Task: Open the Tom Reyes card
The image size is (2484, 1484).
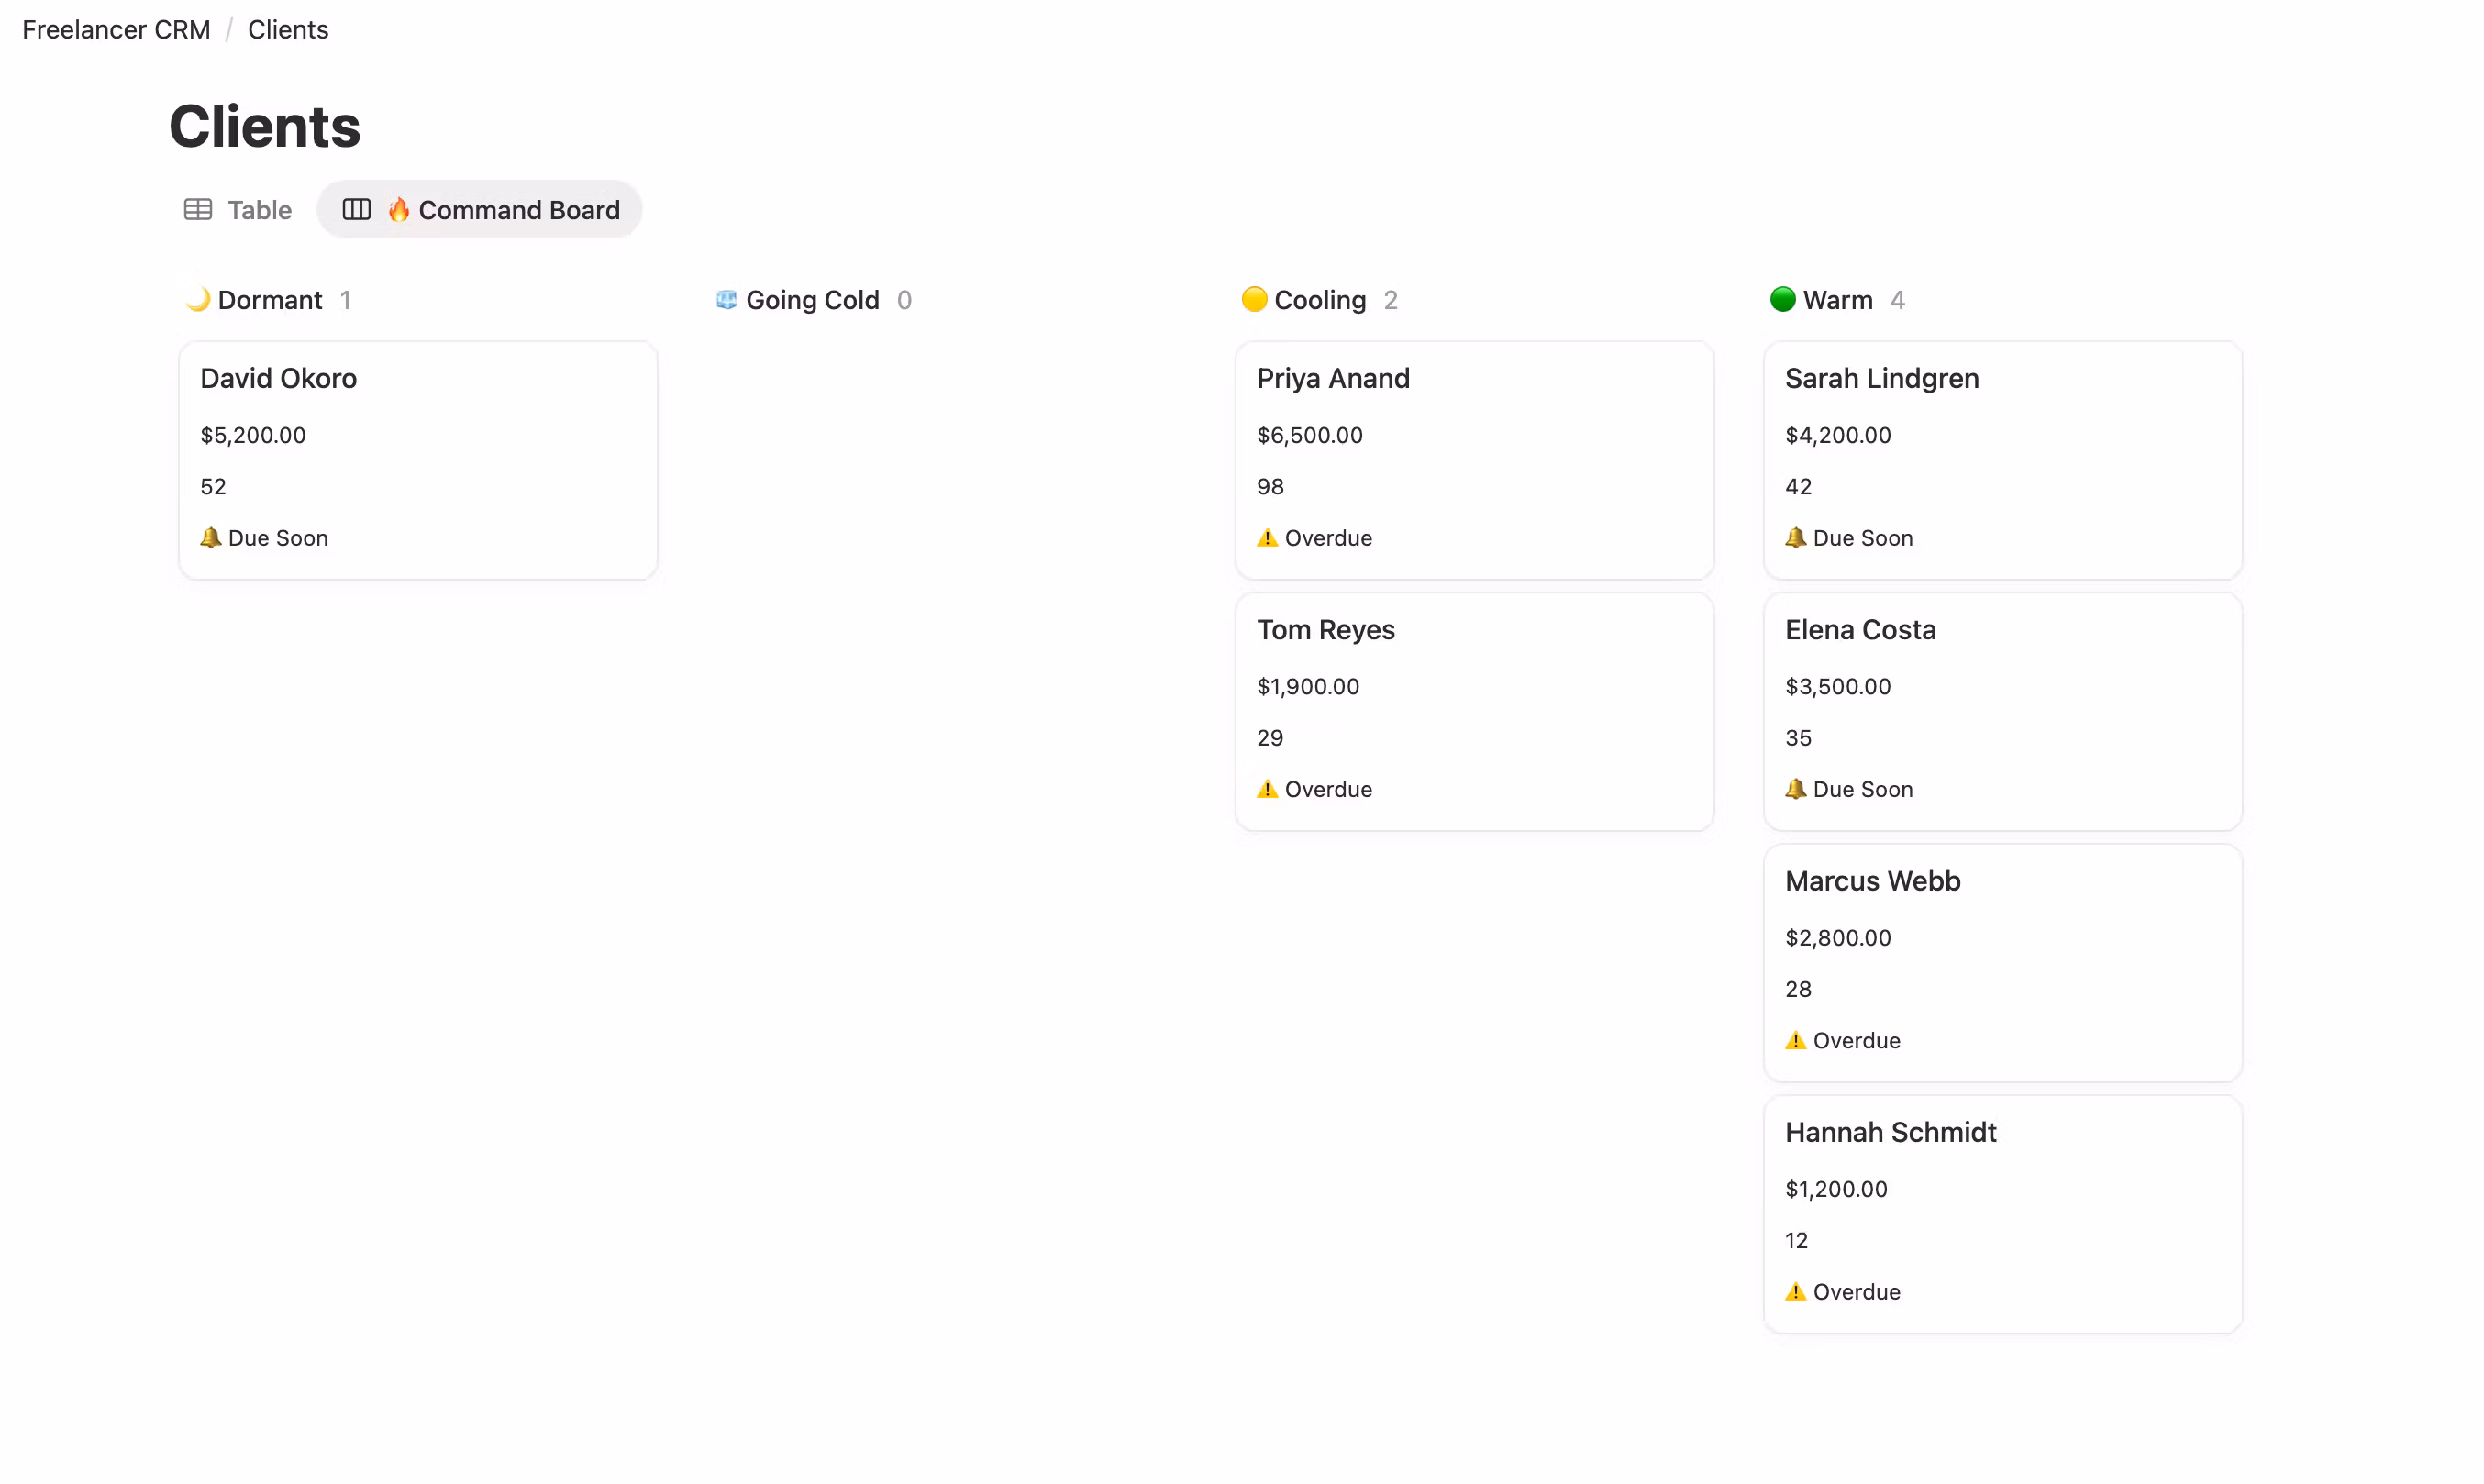Action: click(1474, 711)
